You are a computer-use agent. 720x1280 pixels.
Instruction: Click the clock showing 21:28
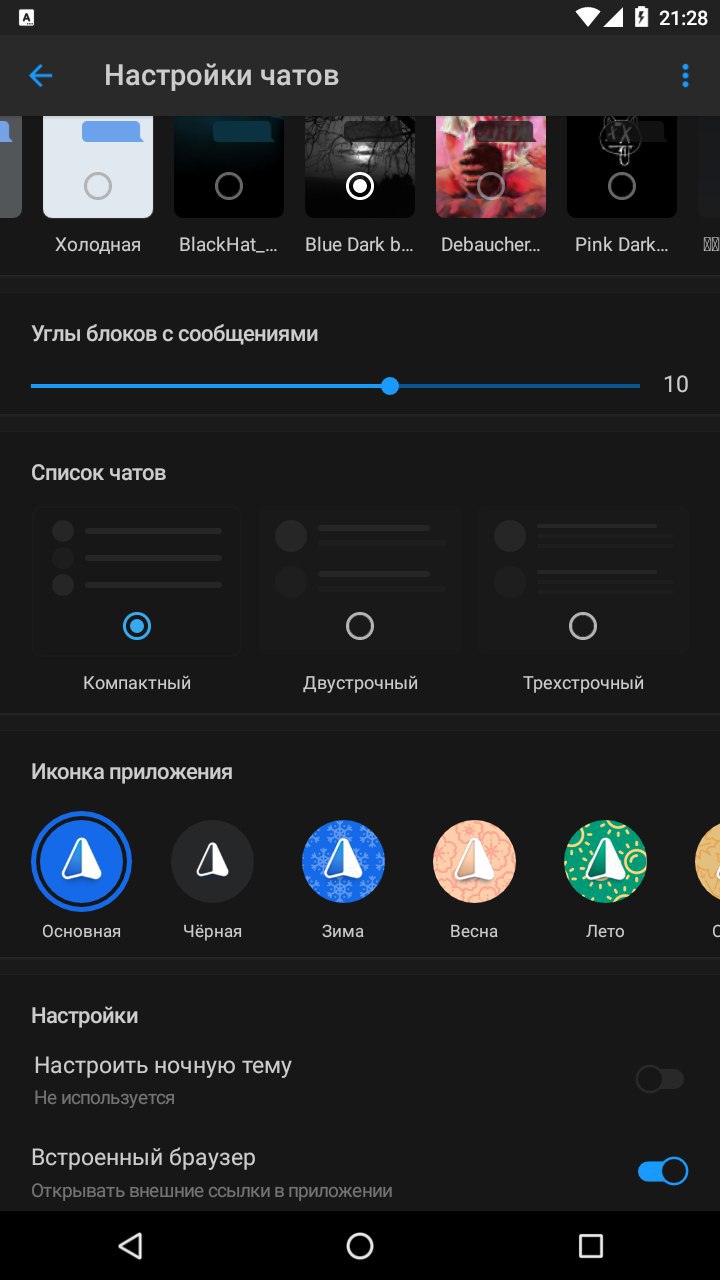click(683, 18)
